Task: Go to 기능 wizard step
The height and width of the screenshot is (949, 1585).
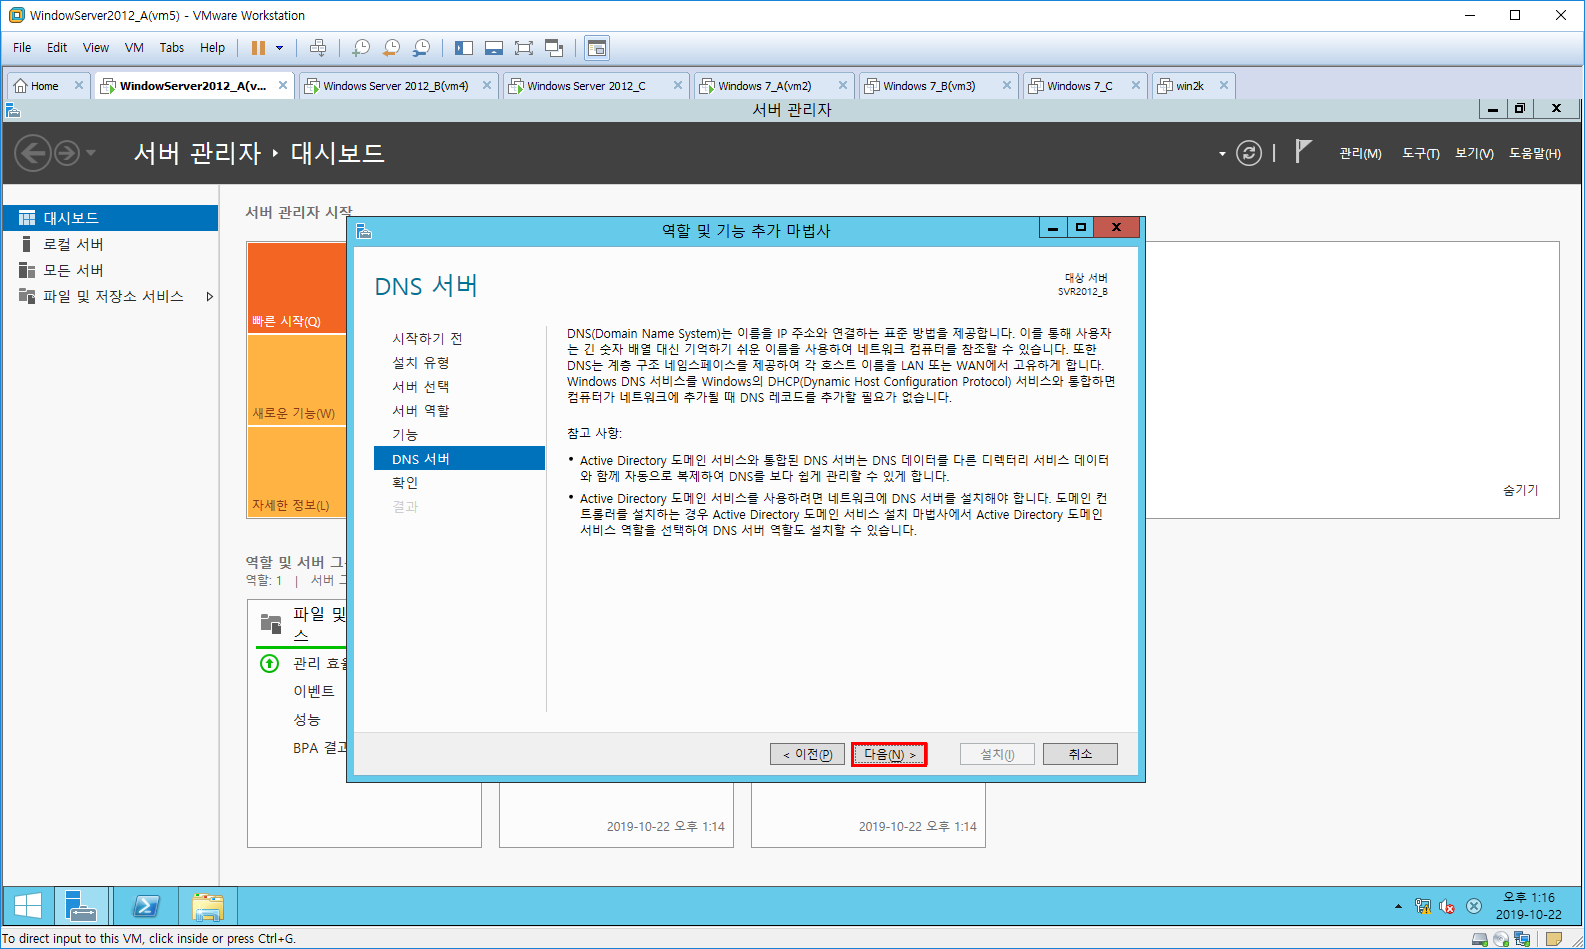Action: coord(405,435)
